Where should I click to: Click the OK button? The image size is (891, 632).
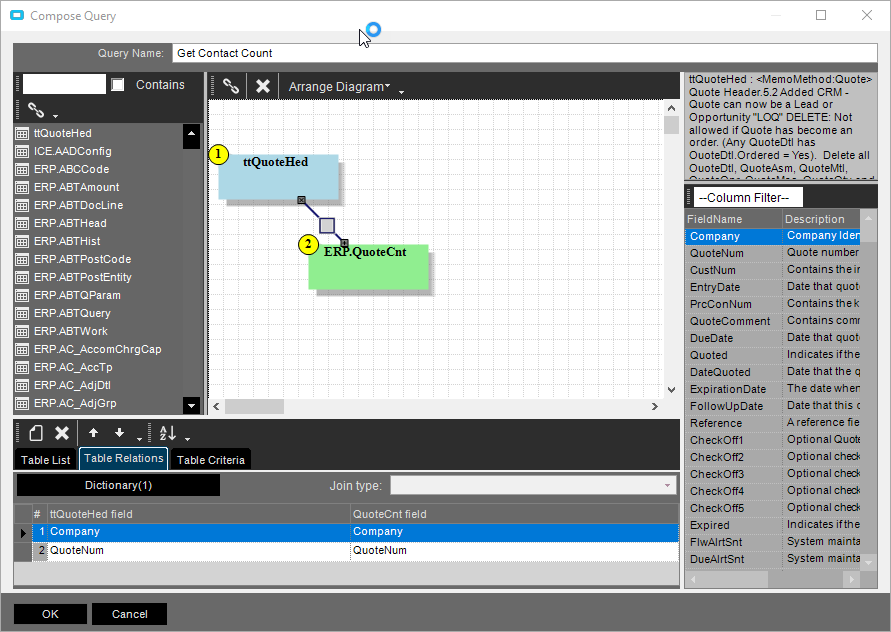click(50, 614)
